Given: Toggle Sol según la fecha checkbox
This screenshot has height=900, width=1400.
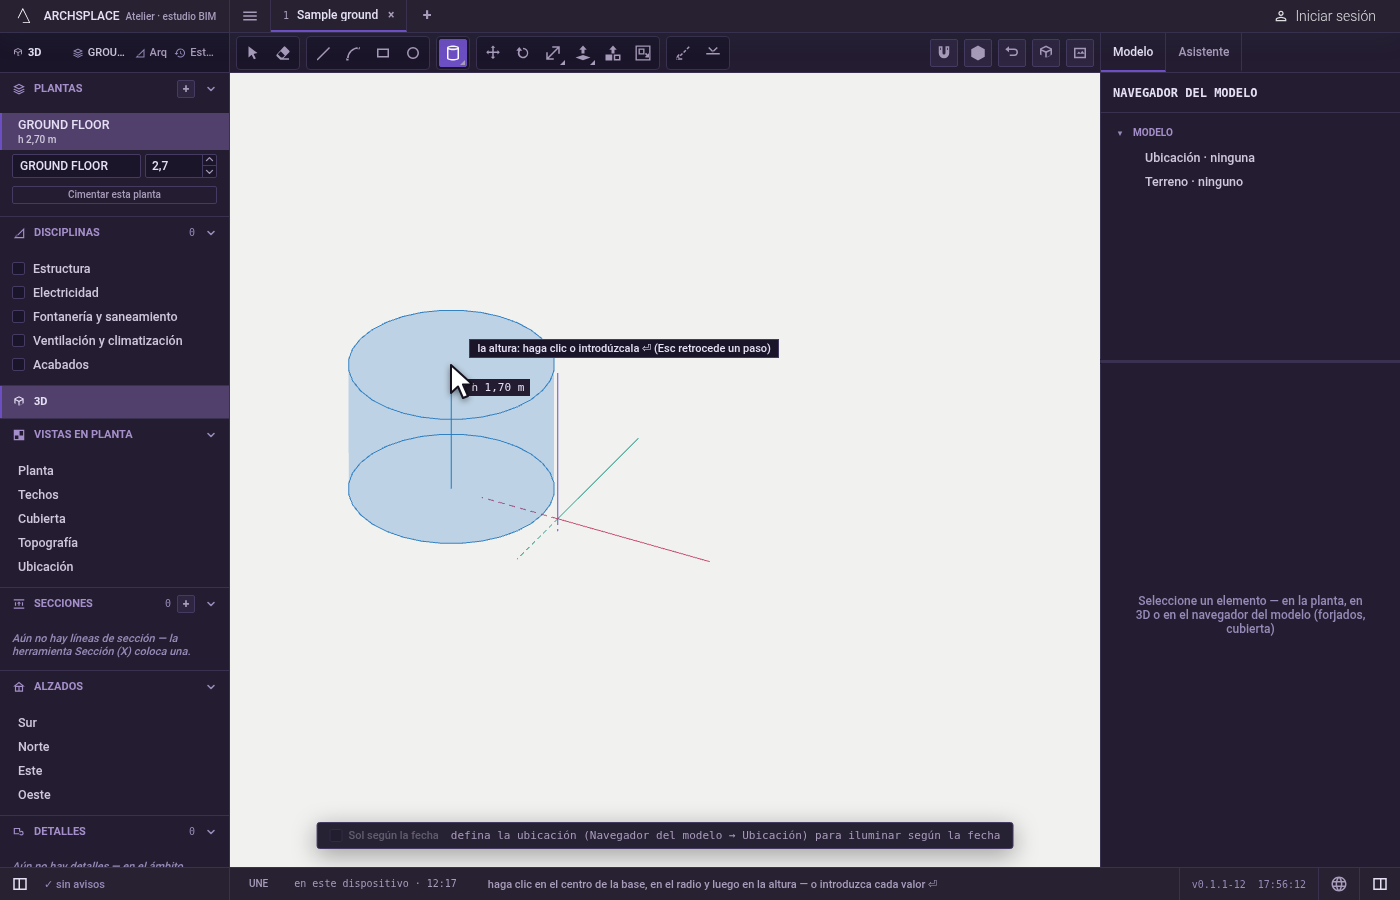Looking at the screenshot, I should click(x=336, y=836).
